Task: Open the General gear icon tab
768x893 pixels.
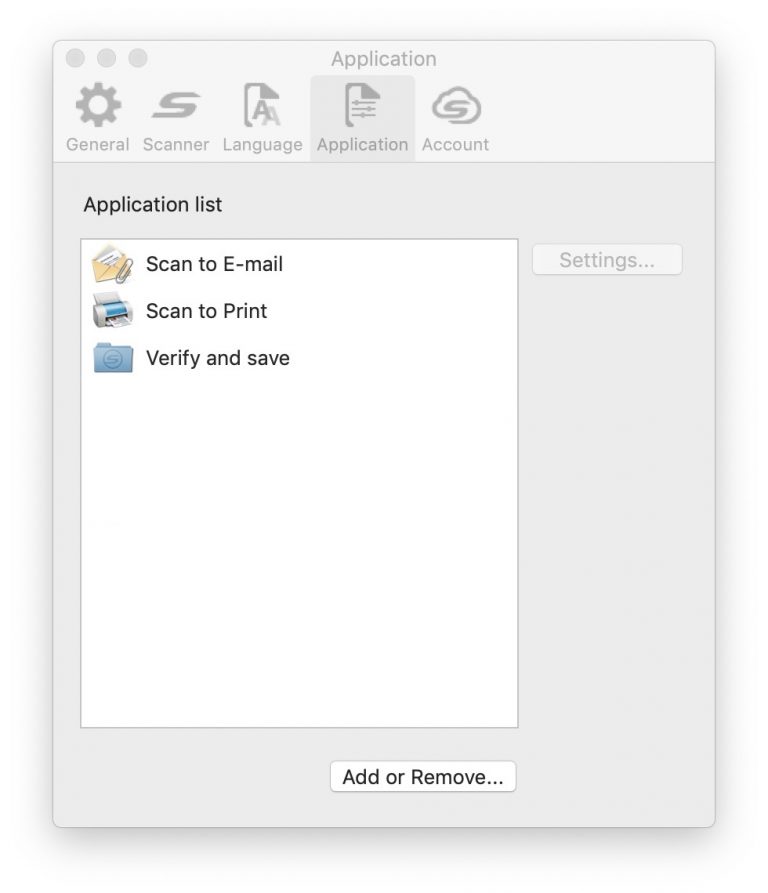Action: [x=98, y=105]
